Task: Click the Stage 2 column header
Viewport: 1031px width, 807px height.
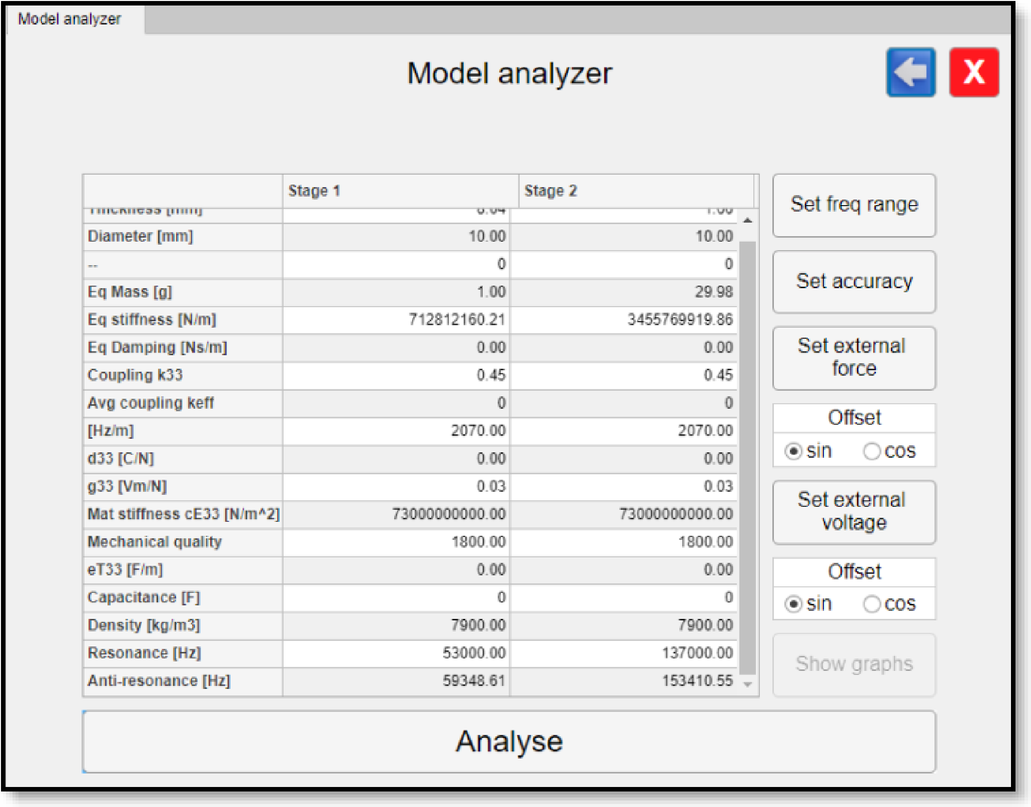Action: [634, 191]
